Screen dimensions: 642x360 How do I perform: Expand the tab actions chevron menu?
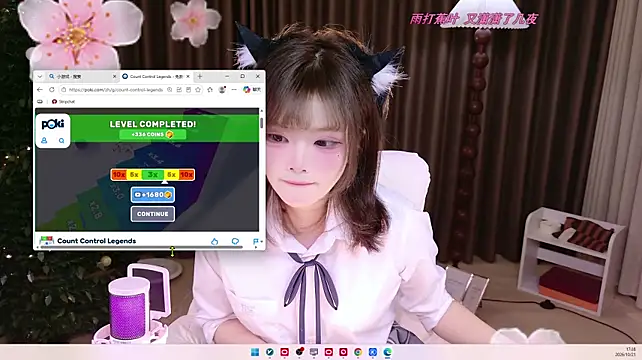tap(40, 77)
